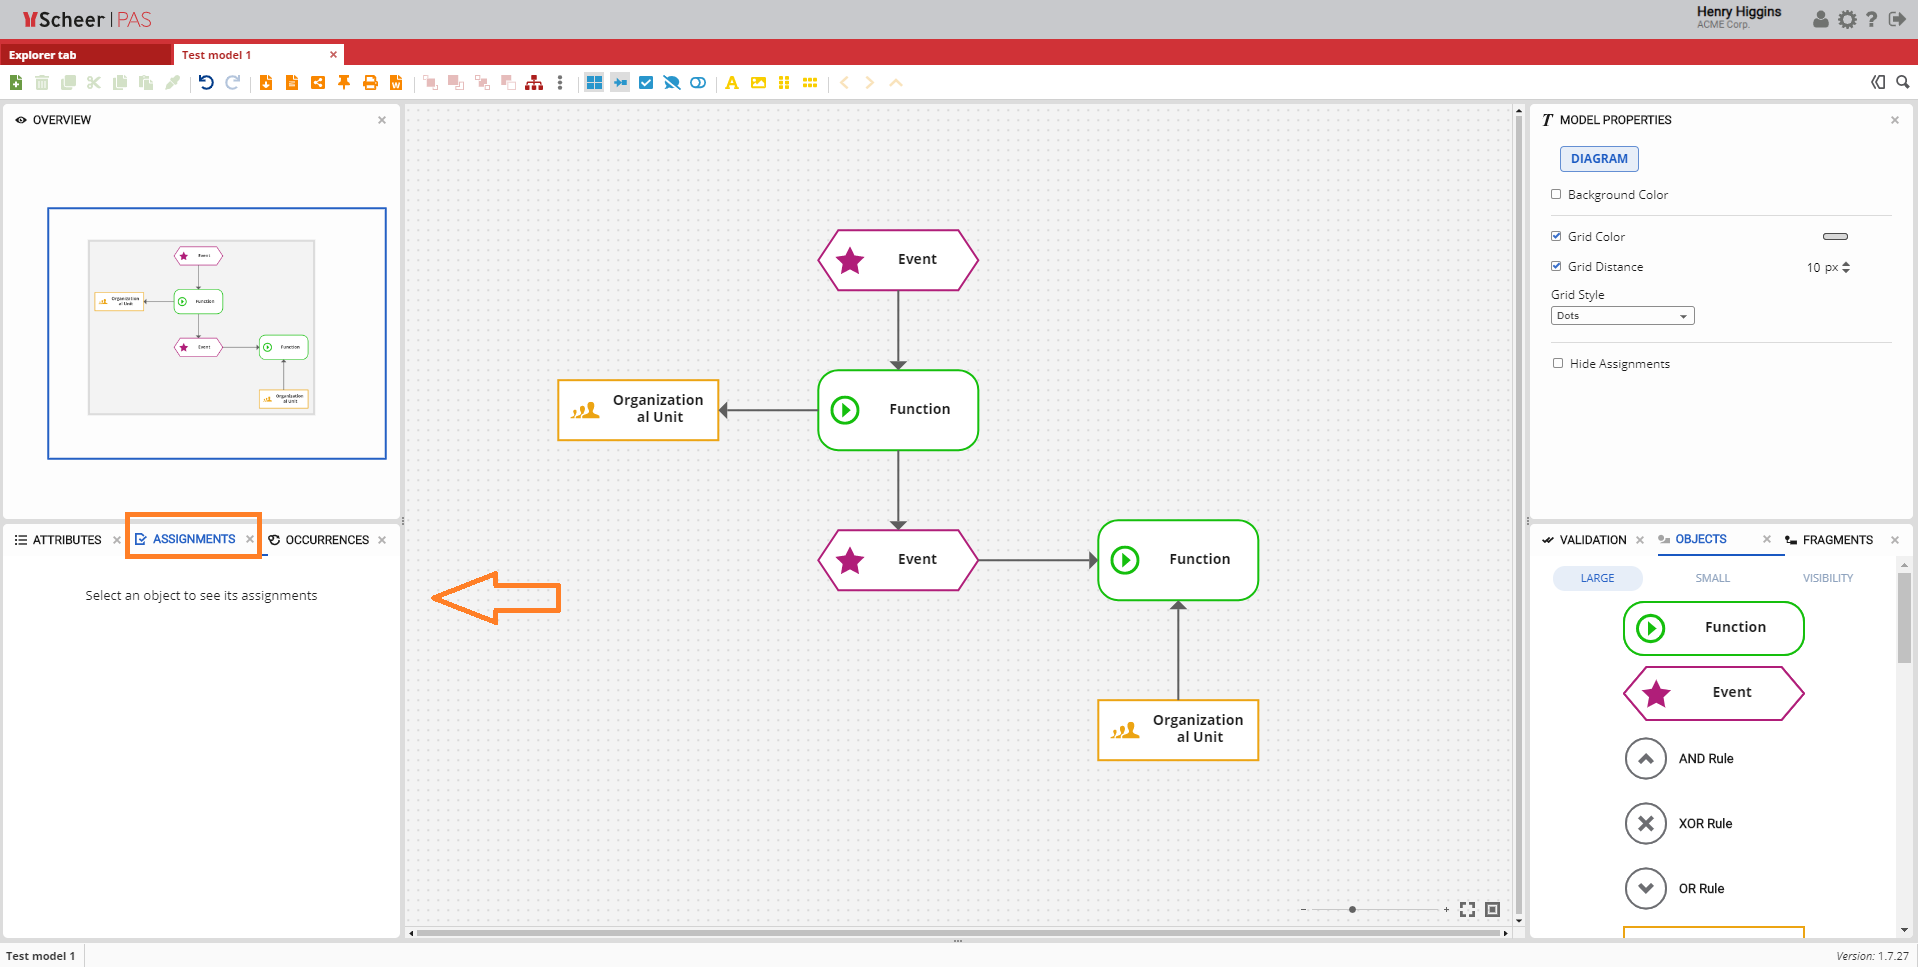
Task: Select the SMALL objects size option
Action: [1712, 578]
